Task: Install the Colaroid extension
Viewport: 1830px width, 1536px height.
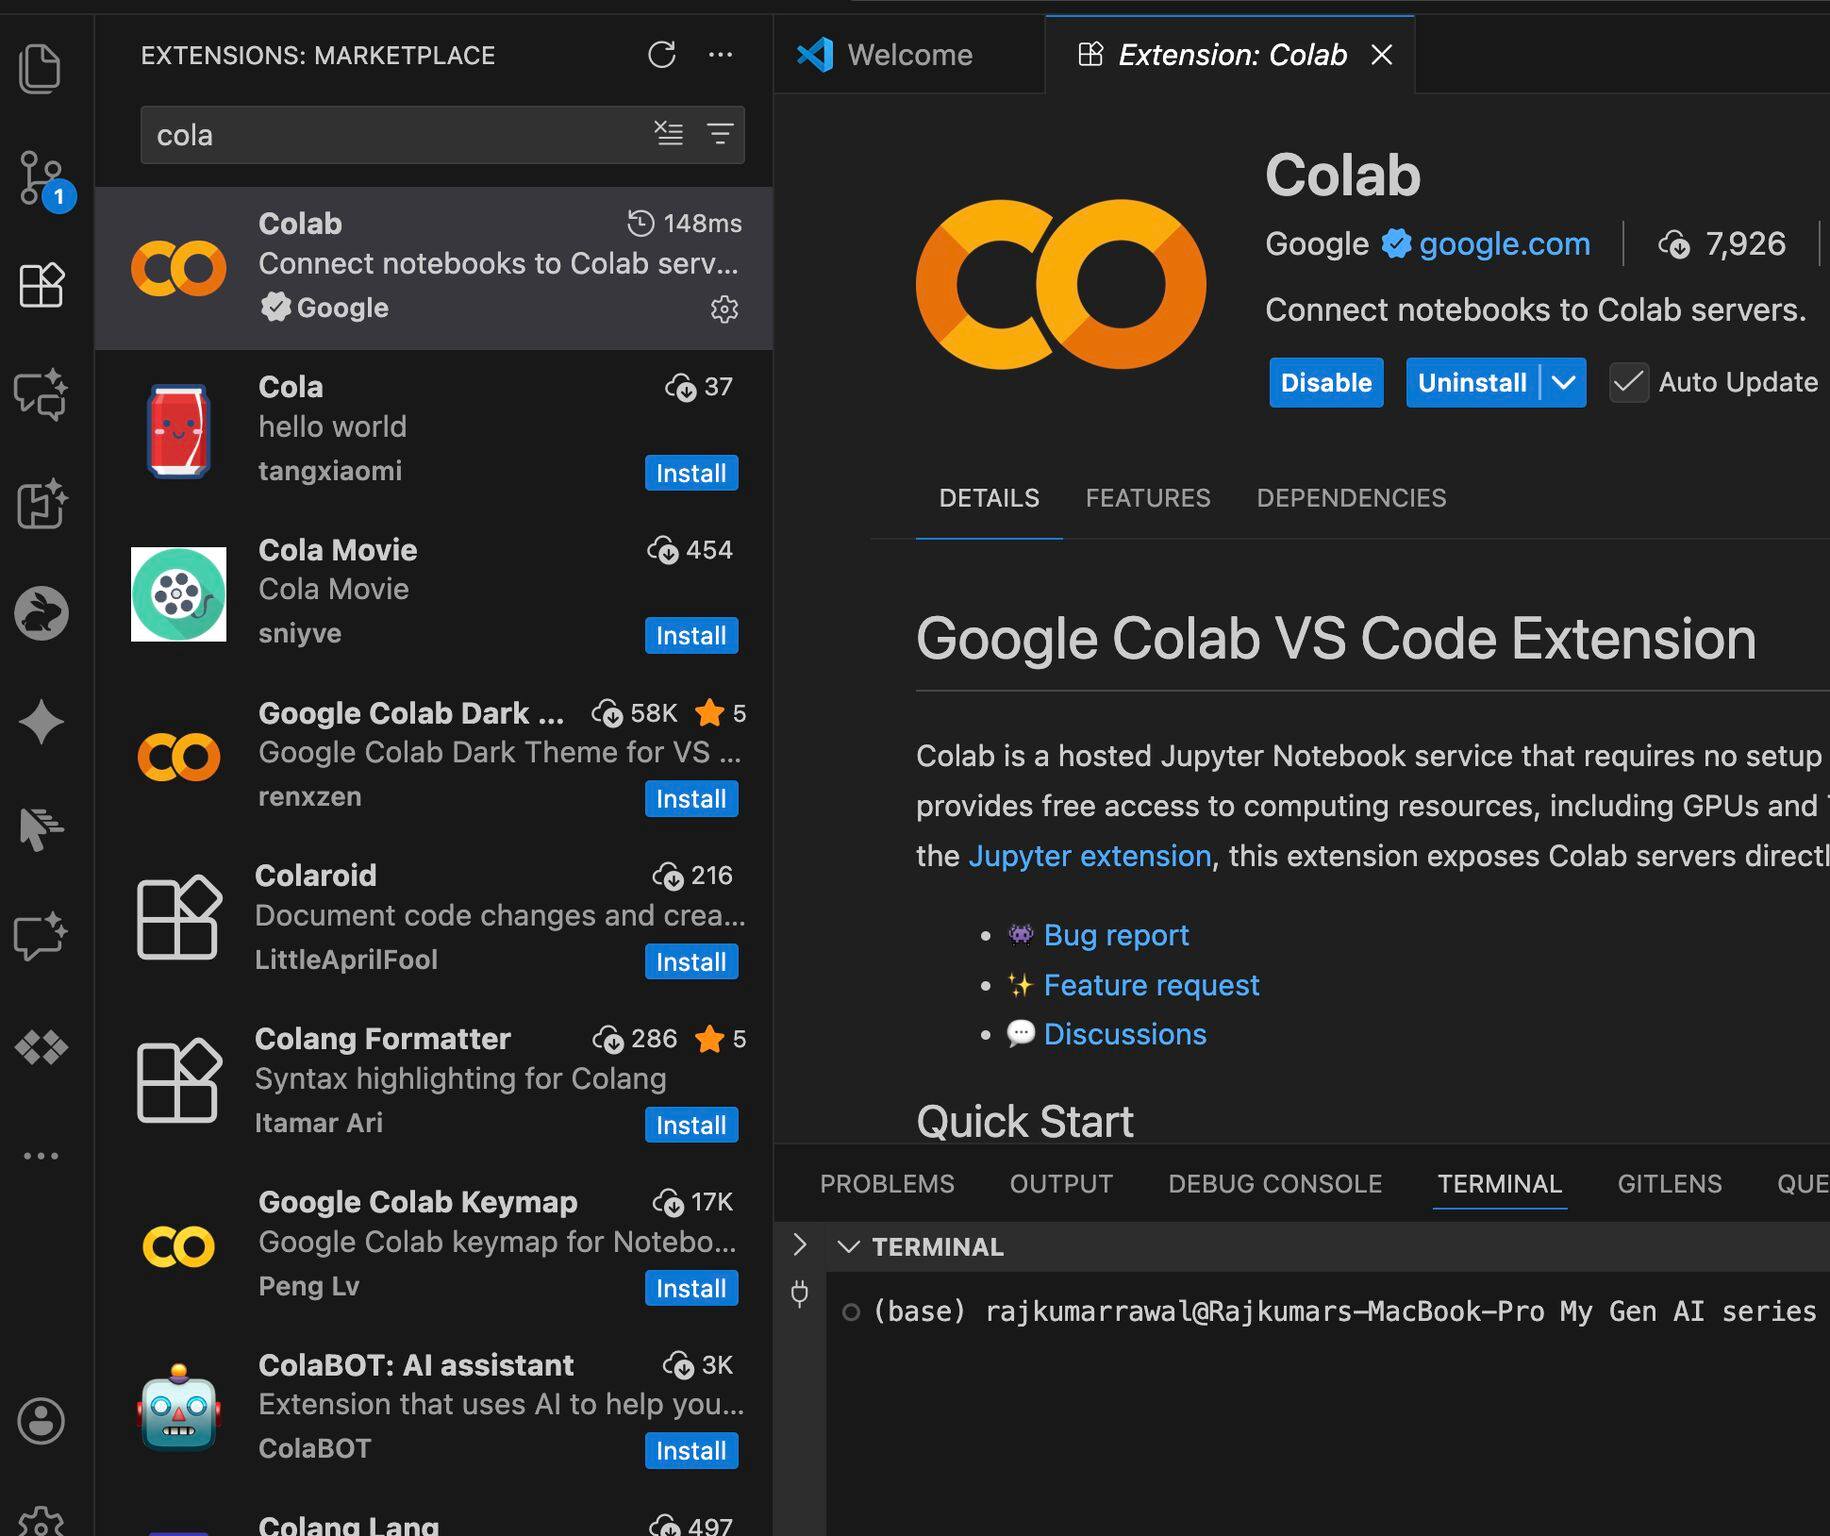Action: (x=691, y=962)
